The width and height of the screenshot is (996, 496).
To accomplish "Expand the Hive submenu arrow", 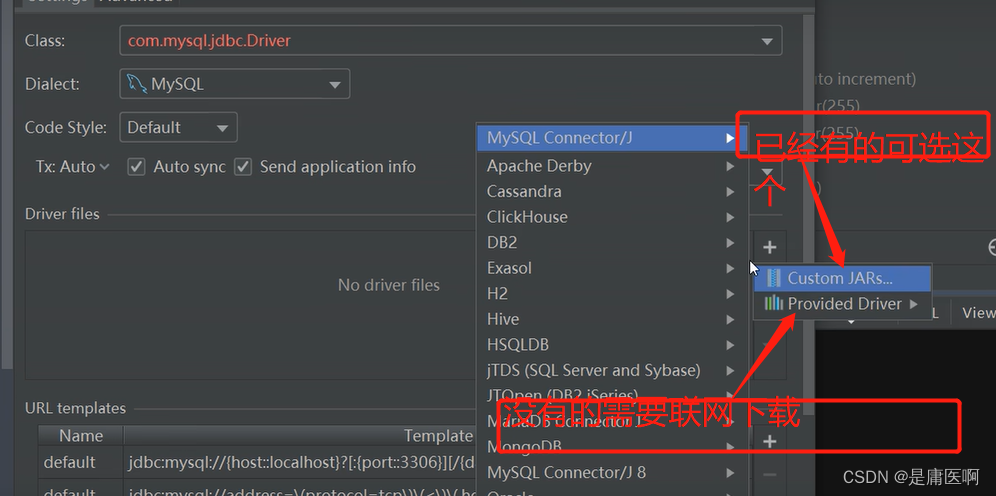I will click(x=730, y=319).
